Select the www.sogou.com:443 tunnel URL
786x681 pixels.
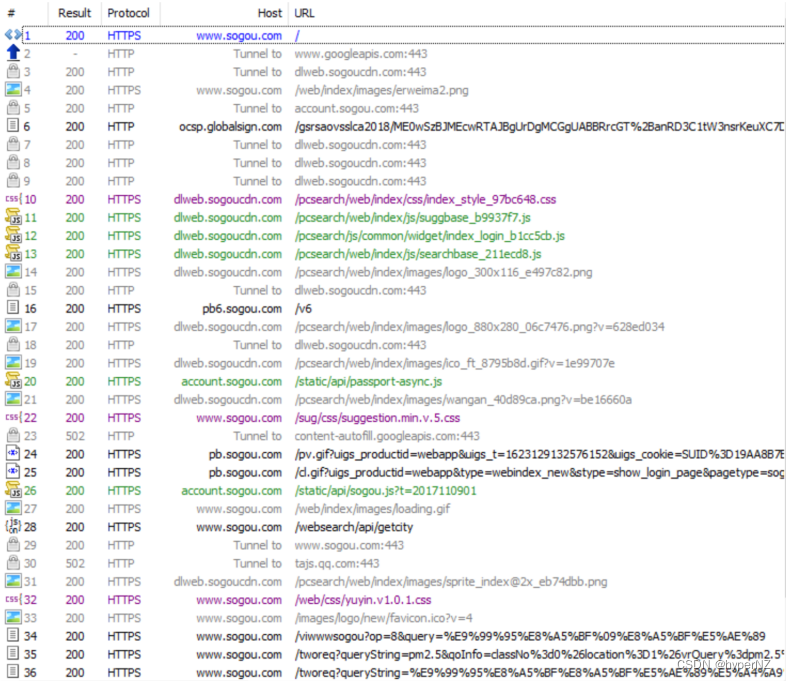349,545
